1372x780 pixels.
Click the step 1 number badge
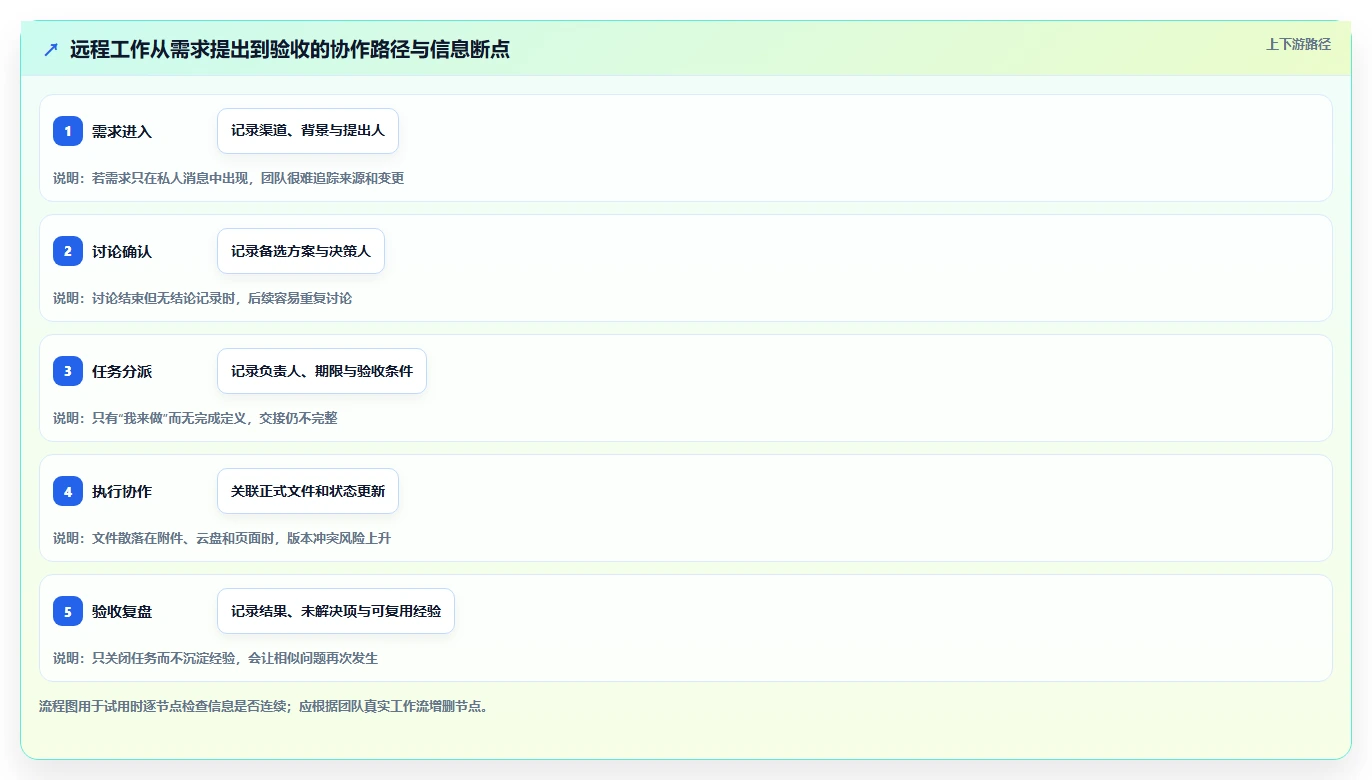point(68,131)
